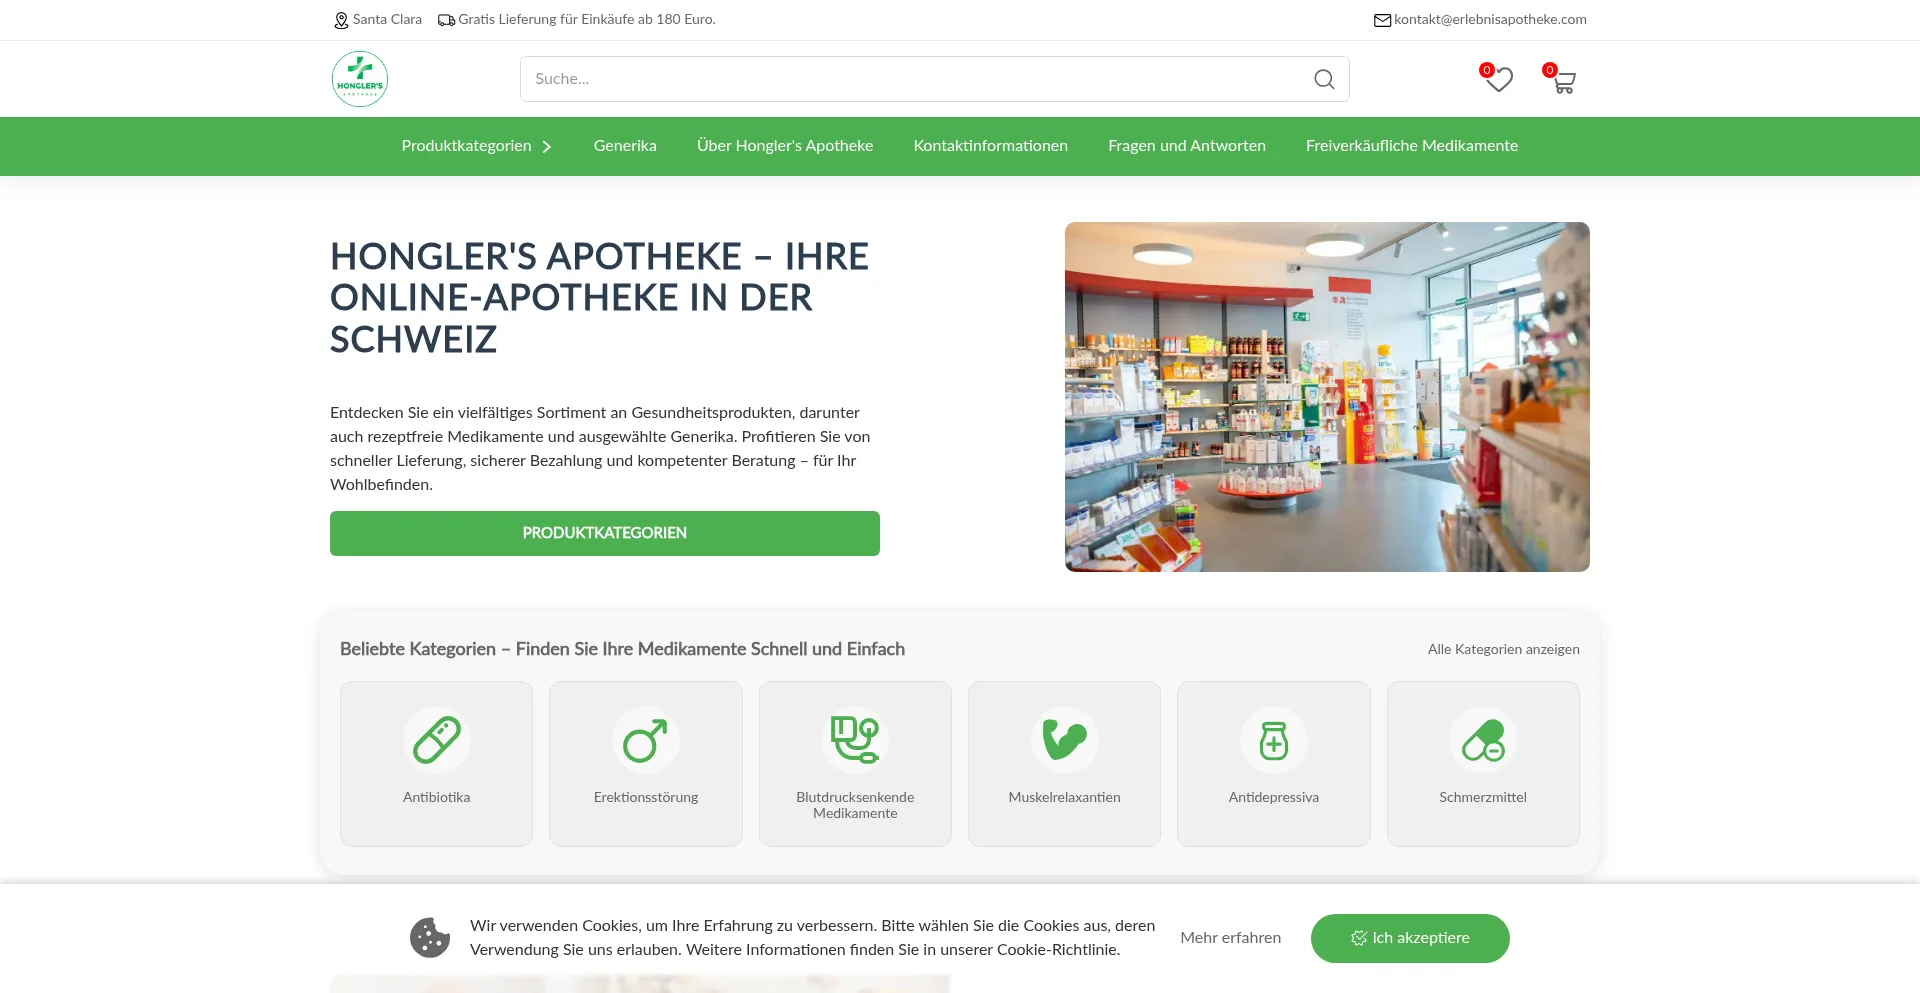Viewport: 1920px width, 993px height.
Task: Click the Gratis Lieferung notice text
Action: point(587,20)
